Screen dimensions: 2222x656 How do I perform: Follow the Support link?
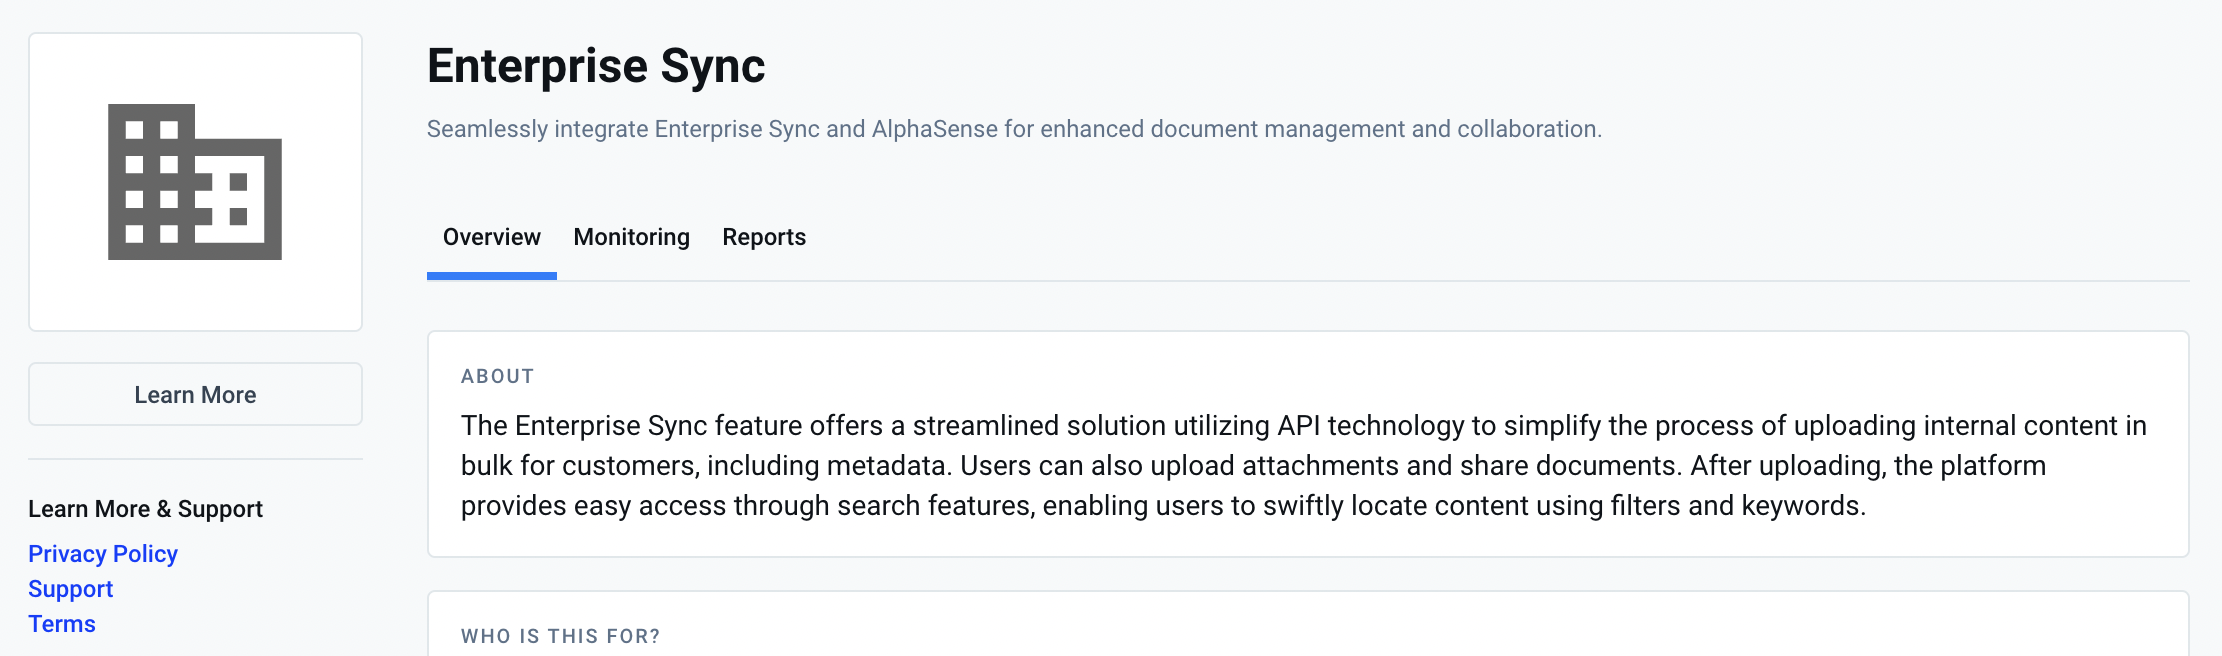click(71, 589)
